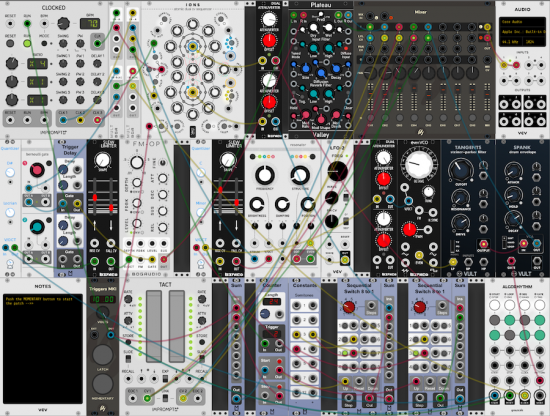Click the ODD output jack on Resonator
Screen dimensions: 550x416
tap(297, 259)
